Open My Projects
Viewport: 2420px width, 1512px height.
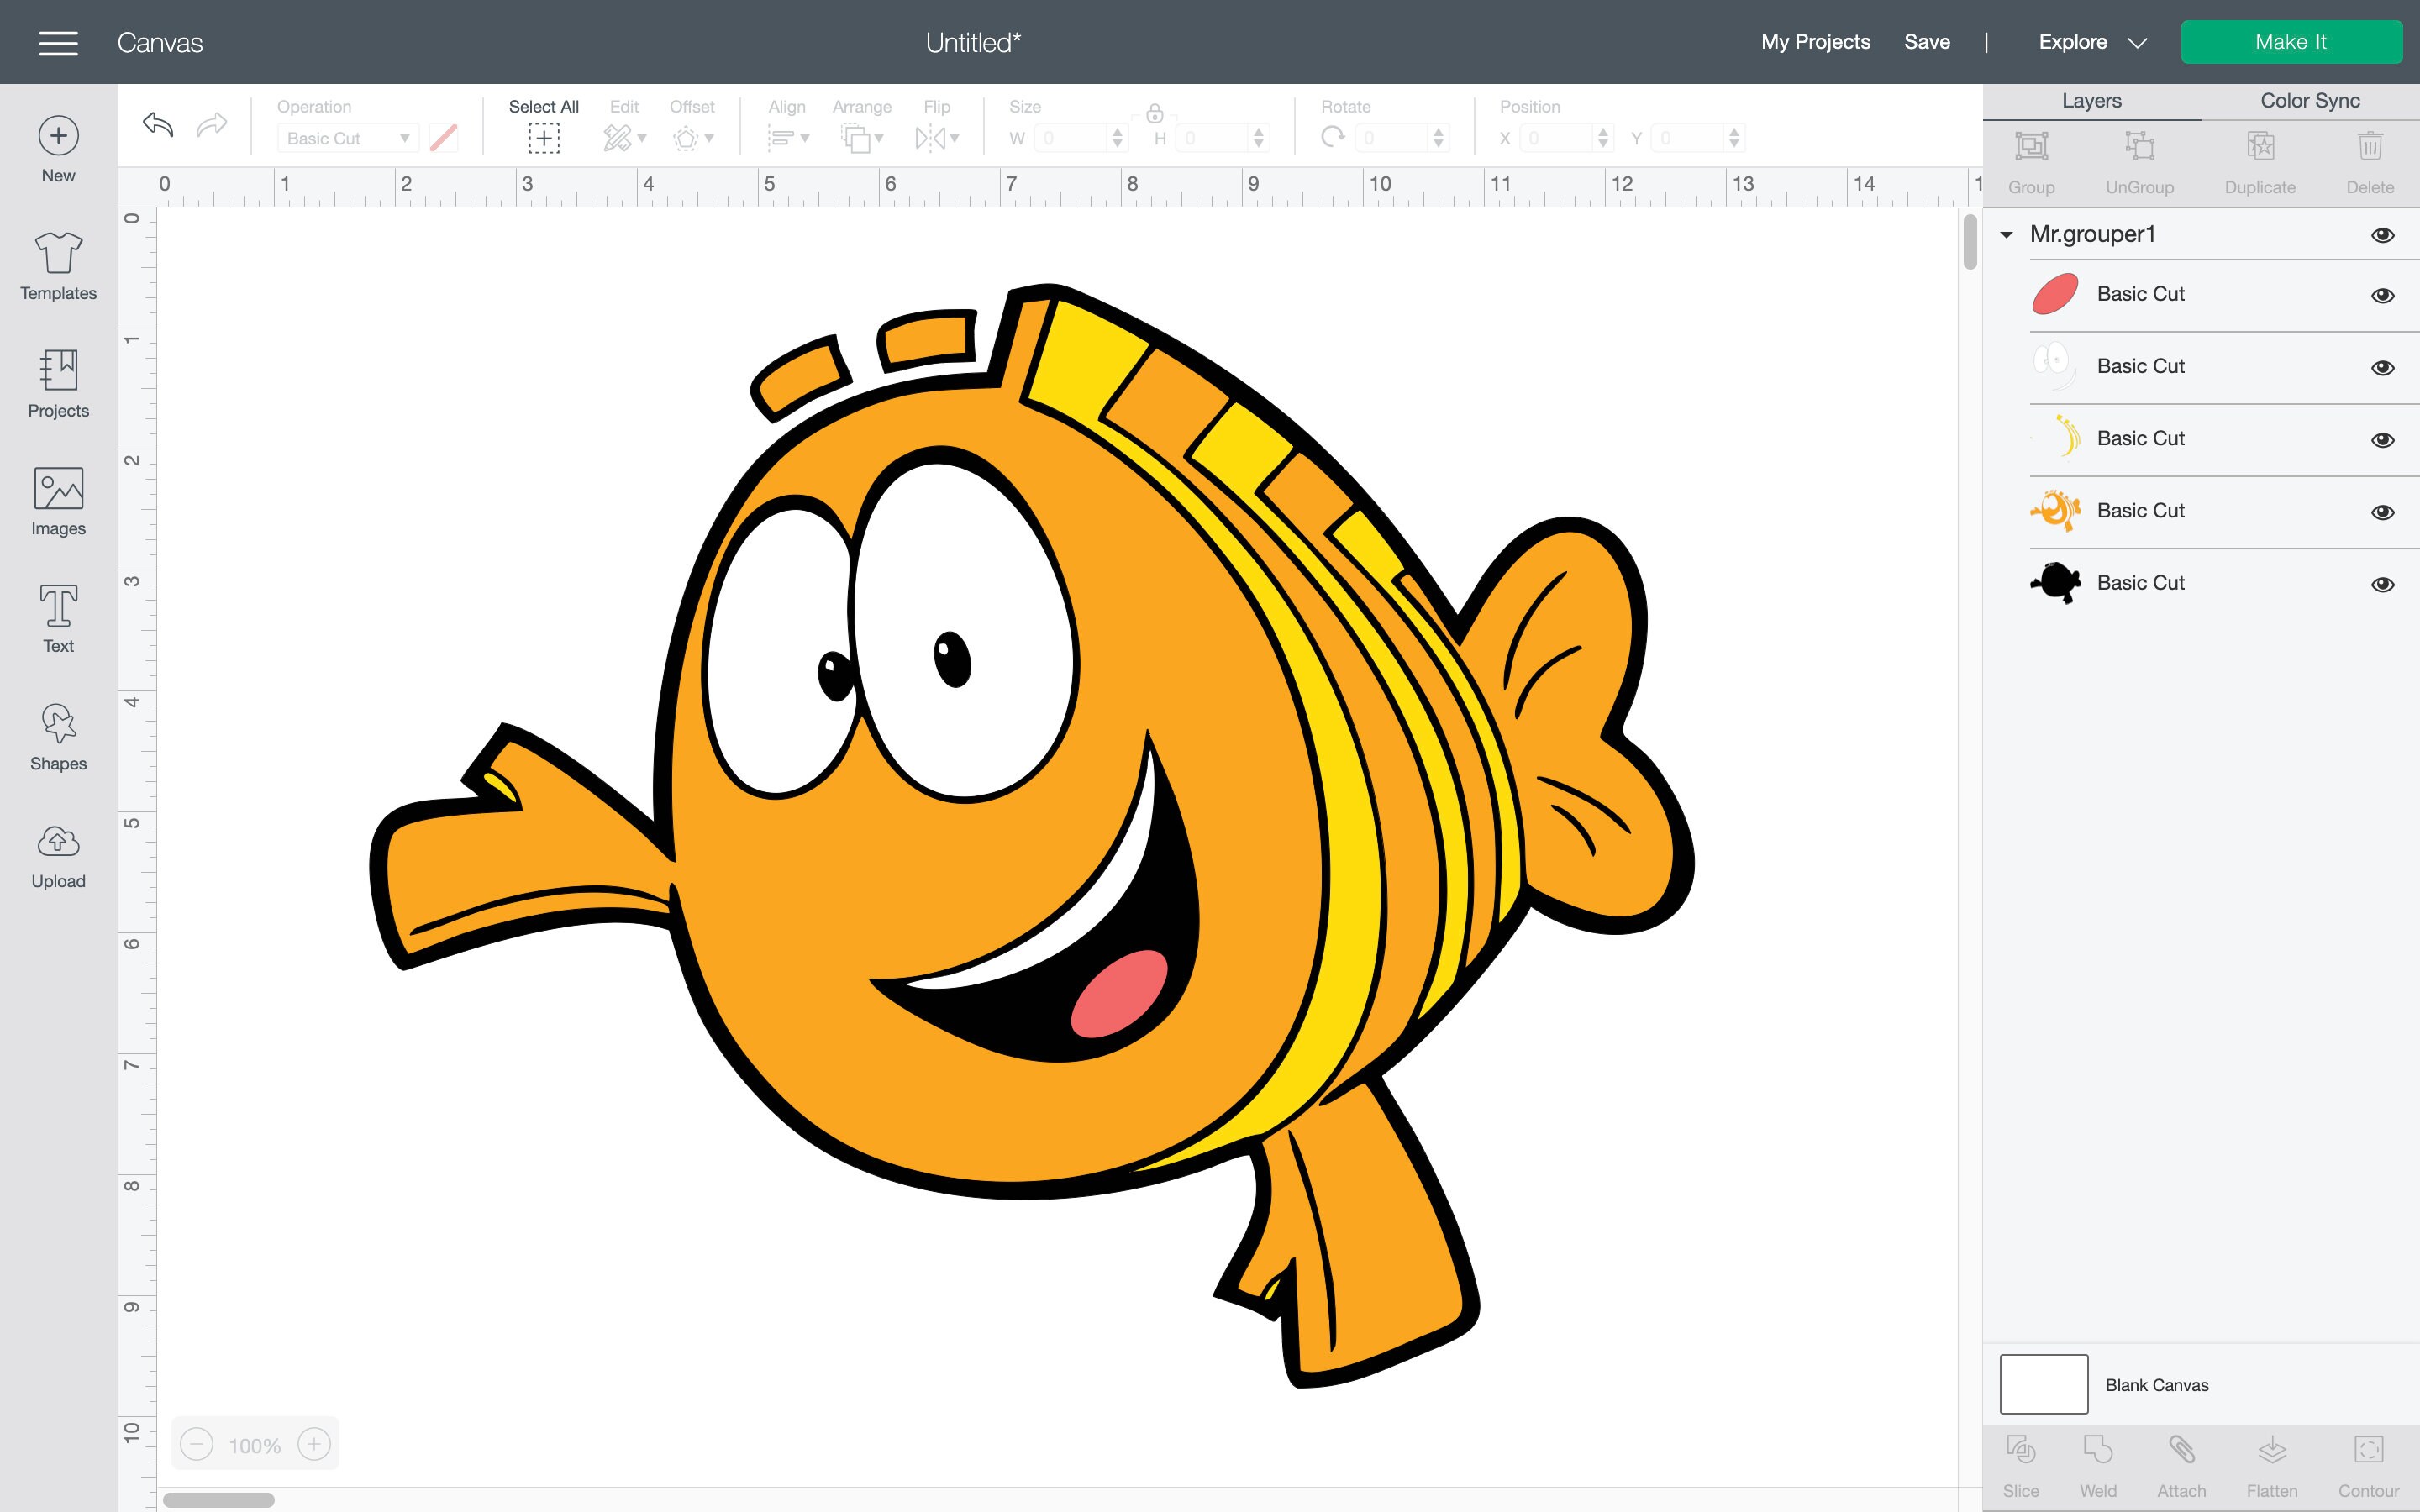1815,42
